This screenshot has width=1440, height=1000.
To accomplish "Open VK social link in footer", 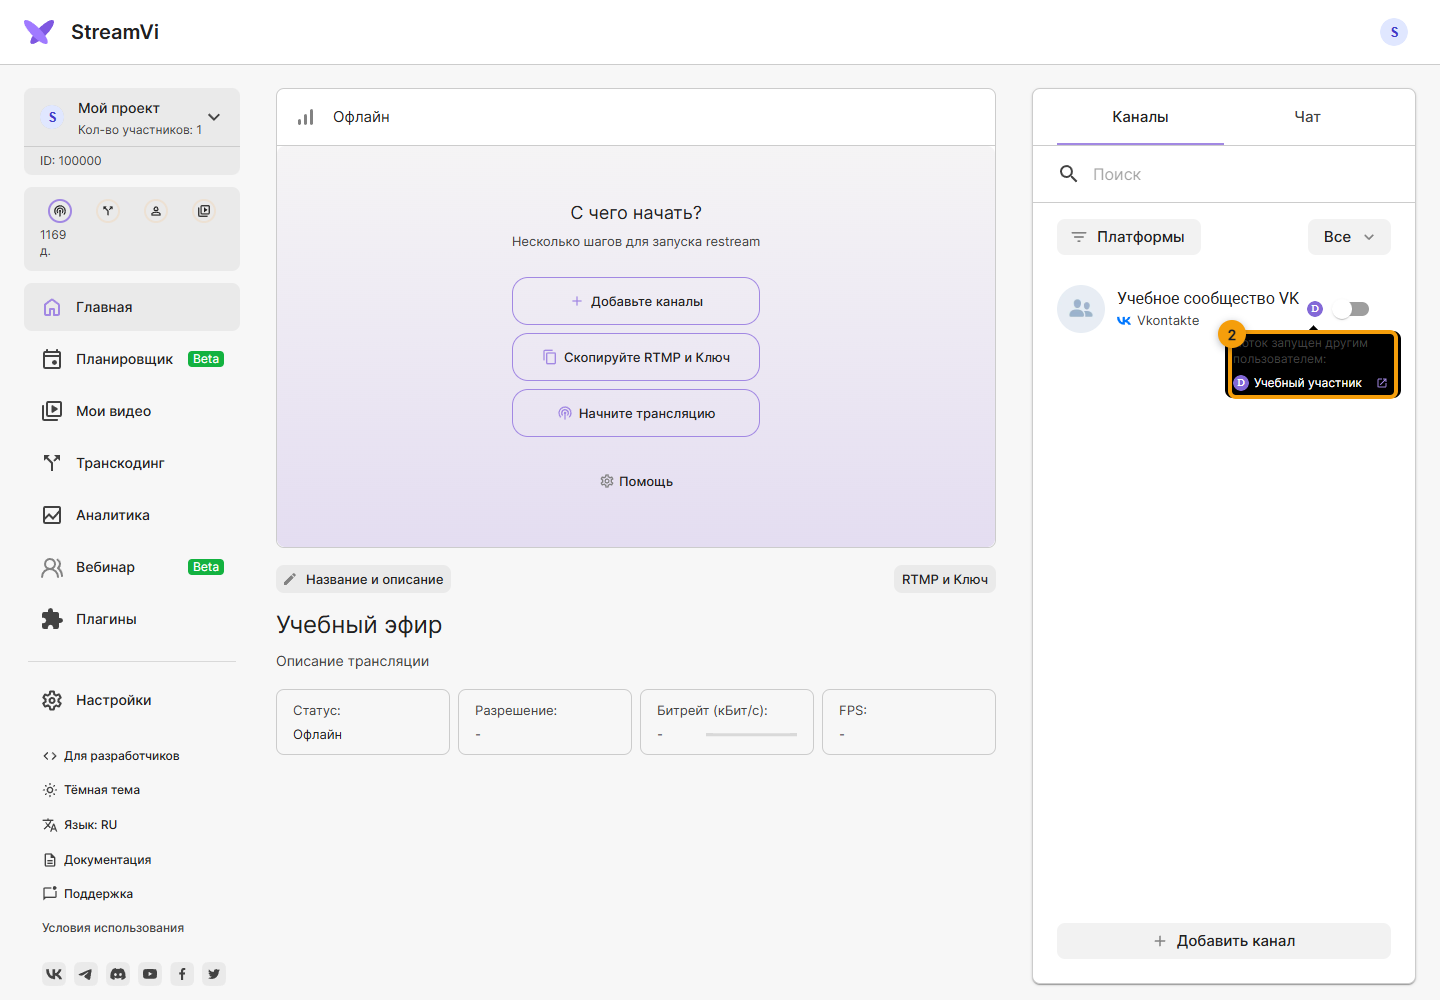I will (54, 974).
